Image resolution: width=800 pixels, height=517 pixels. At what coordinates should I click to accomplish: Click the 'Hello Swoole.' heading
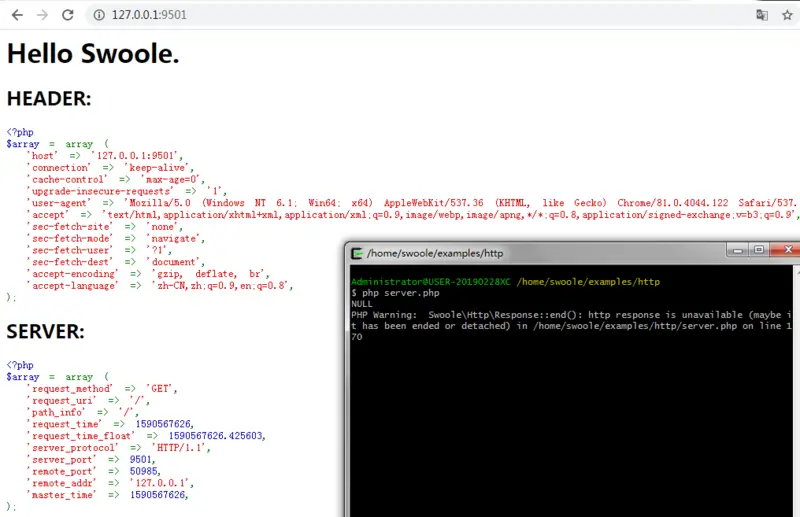[x=93, y=54]
